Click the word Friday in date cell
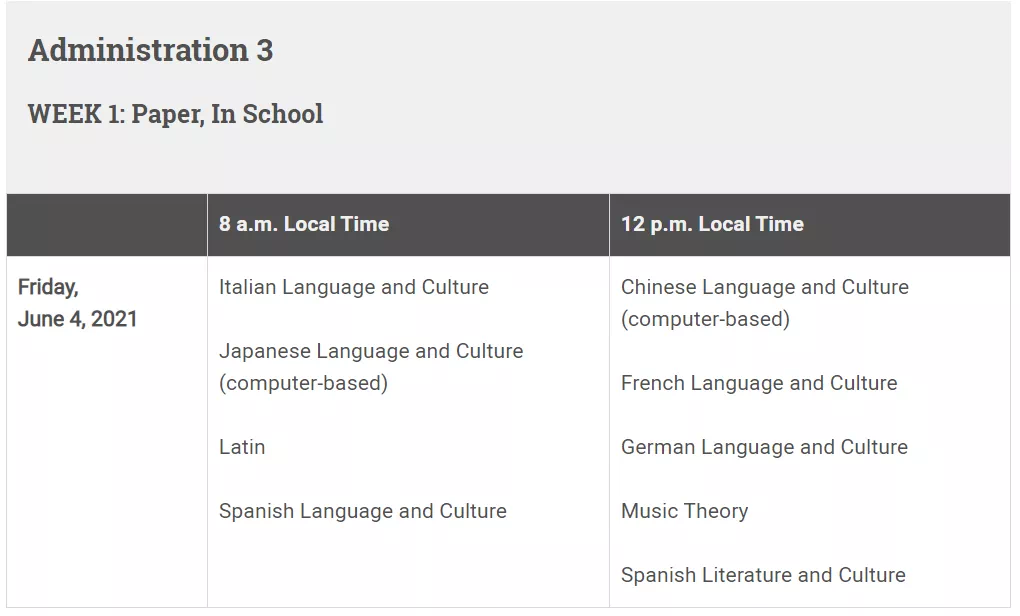Image resolution: width=1020 pixels, height=616 pixels. click(48, 287)
